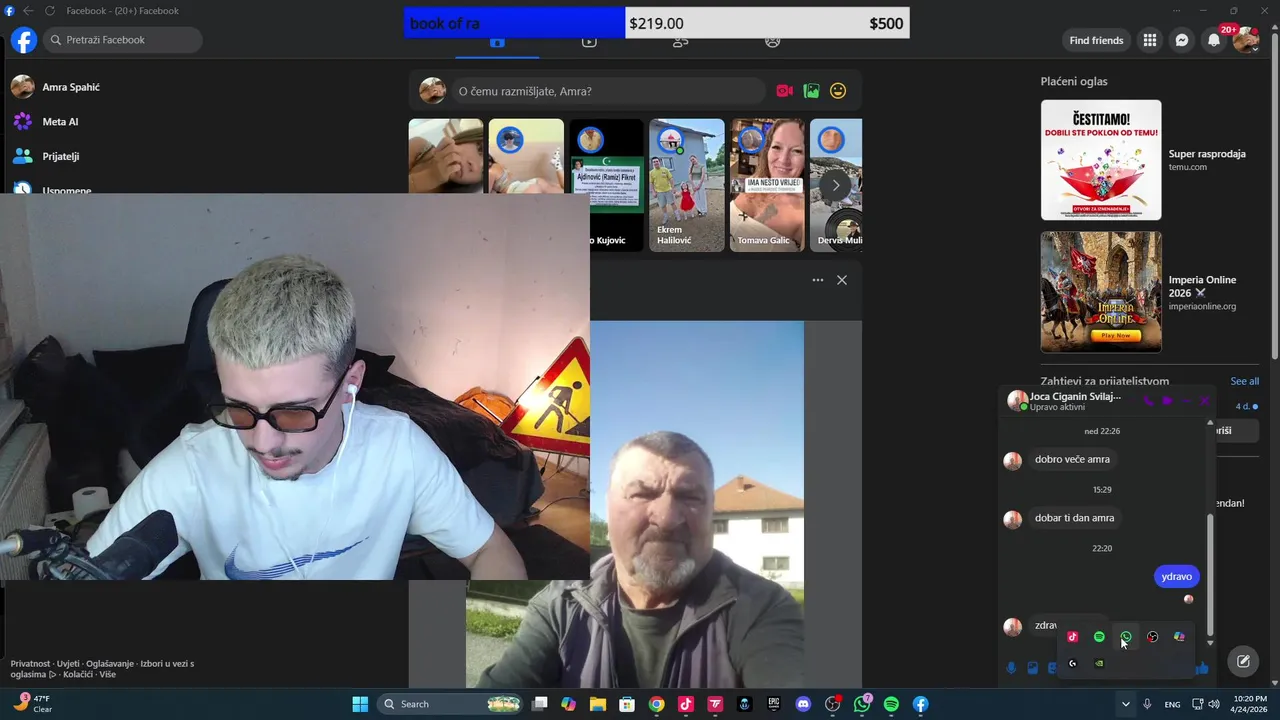Click chat scrollbar down arrow

[x=1210, y=643]
